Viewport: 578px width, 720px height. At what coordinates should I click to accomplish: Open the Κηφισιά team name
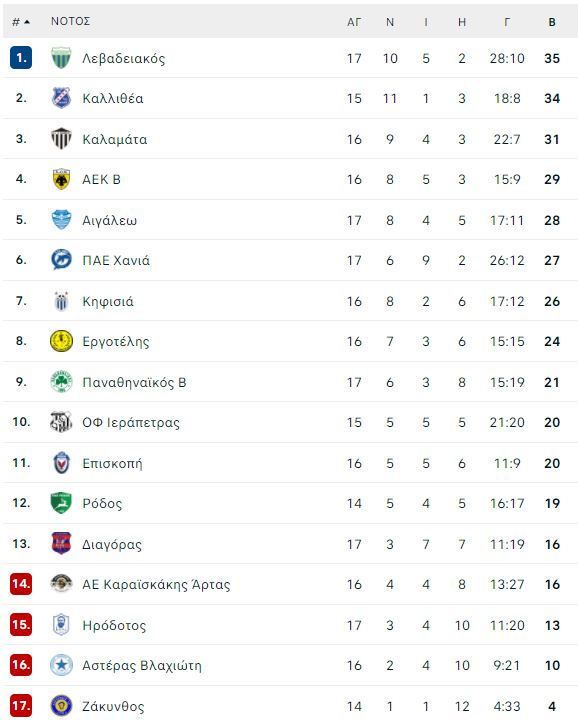click(108, 302)
